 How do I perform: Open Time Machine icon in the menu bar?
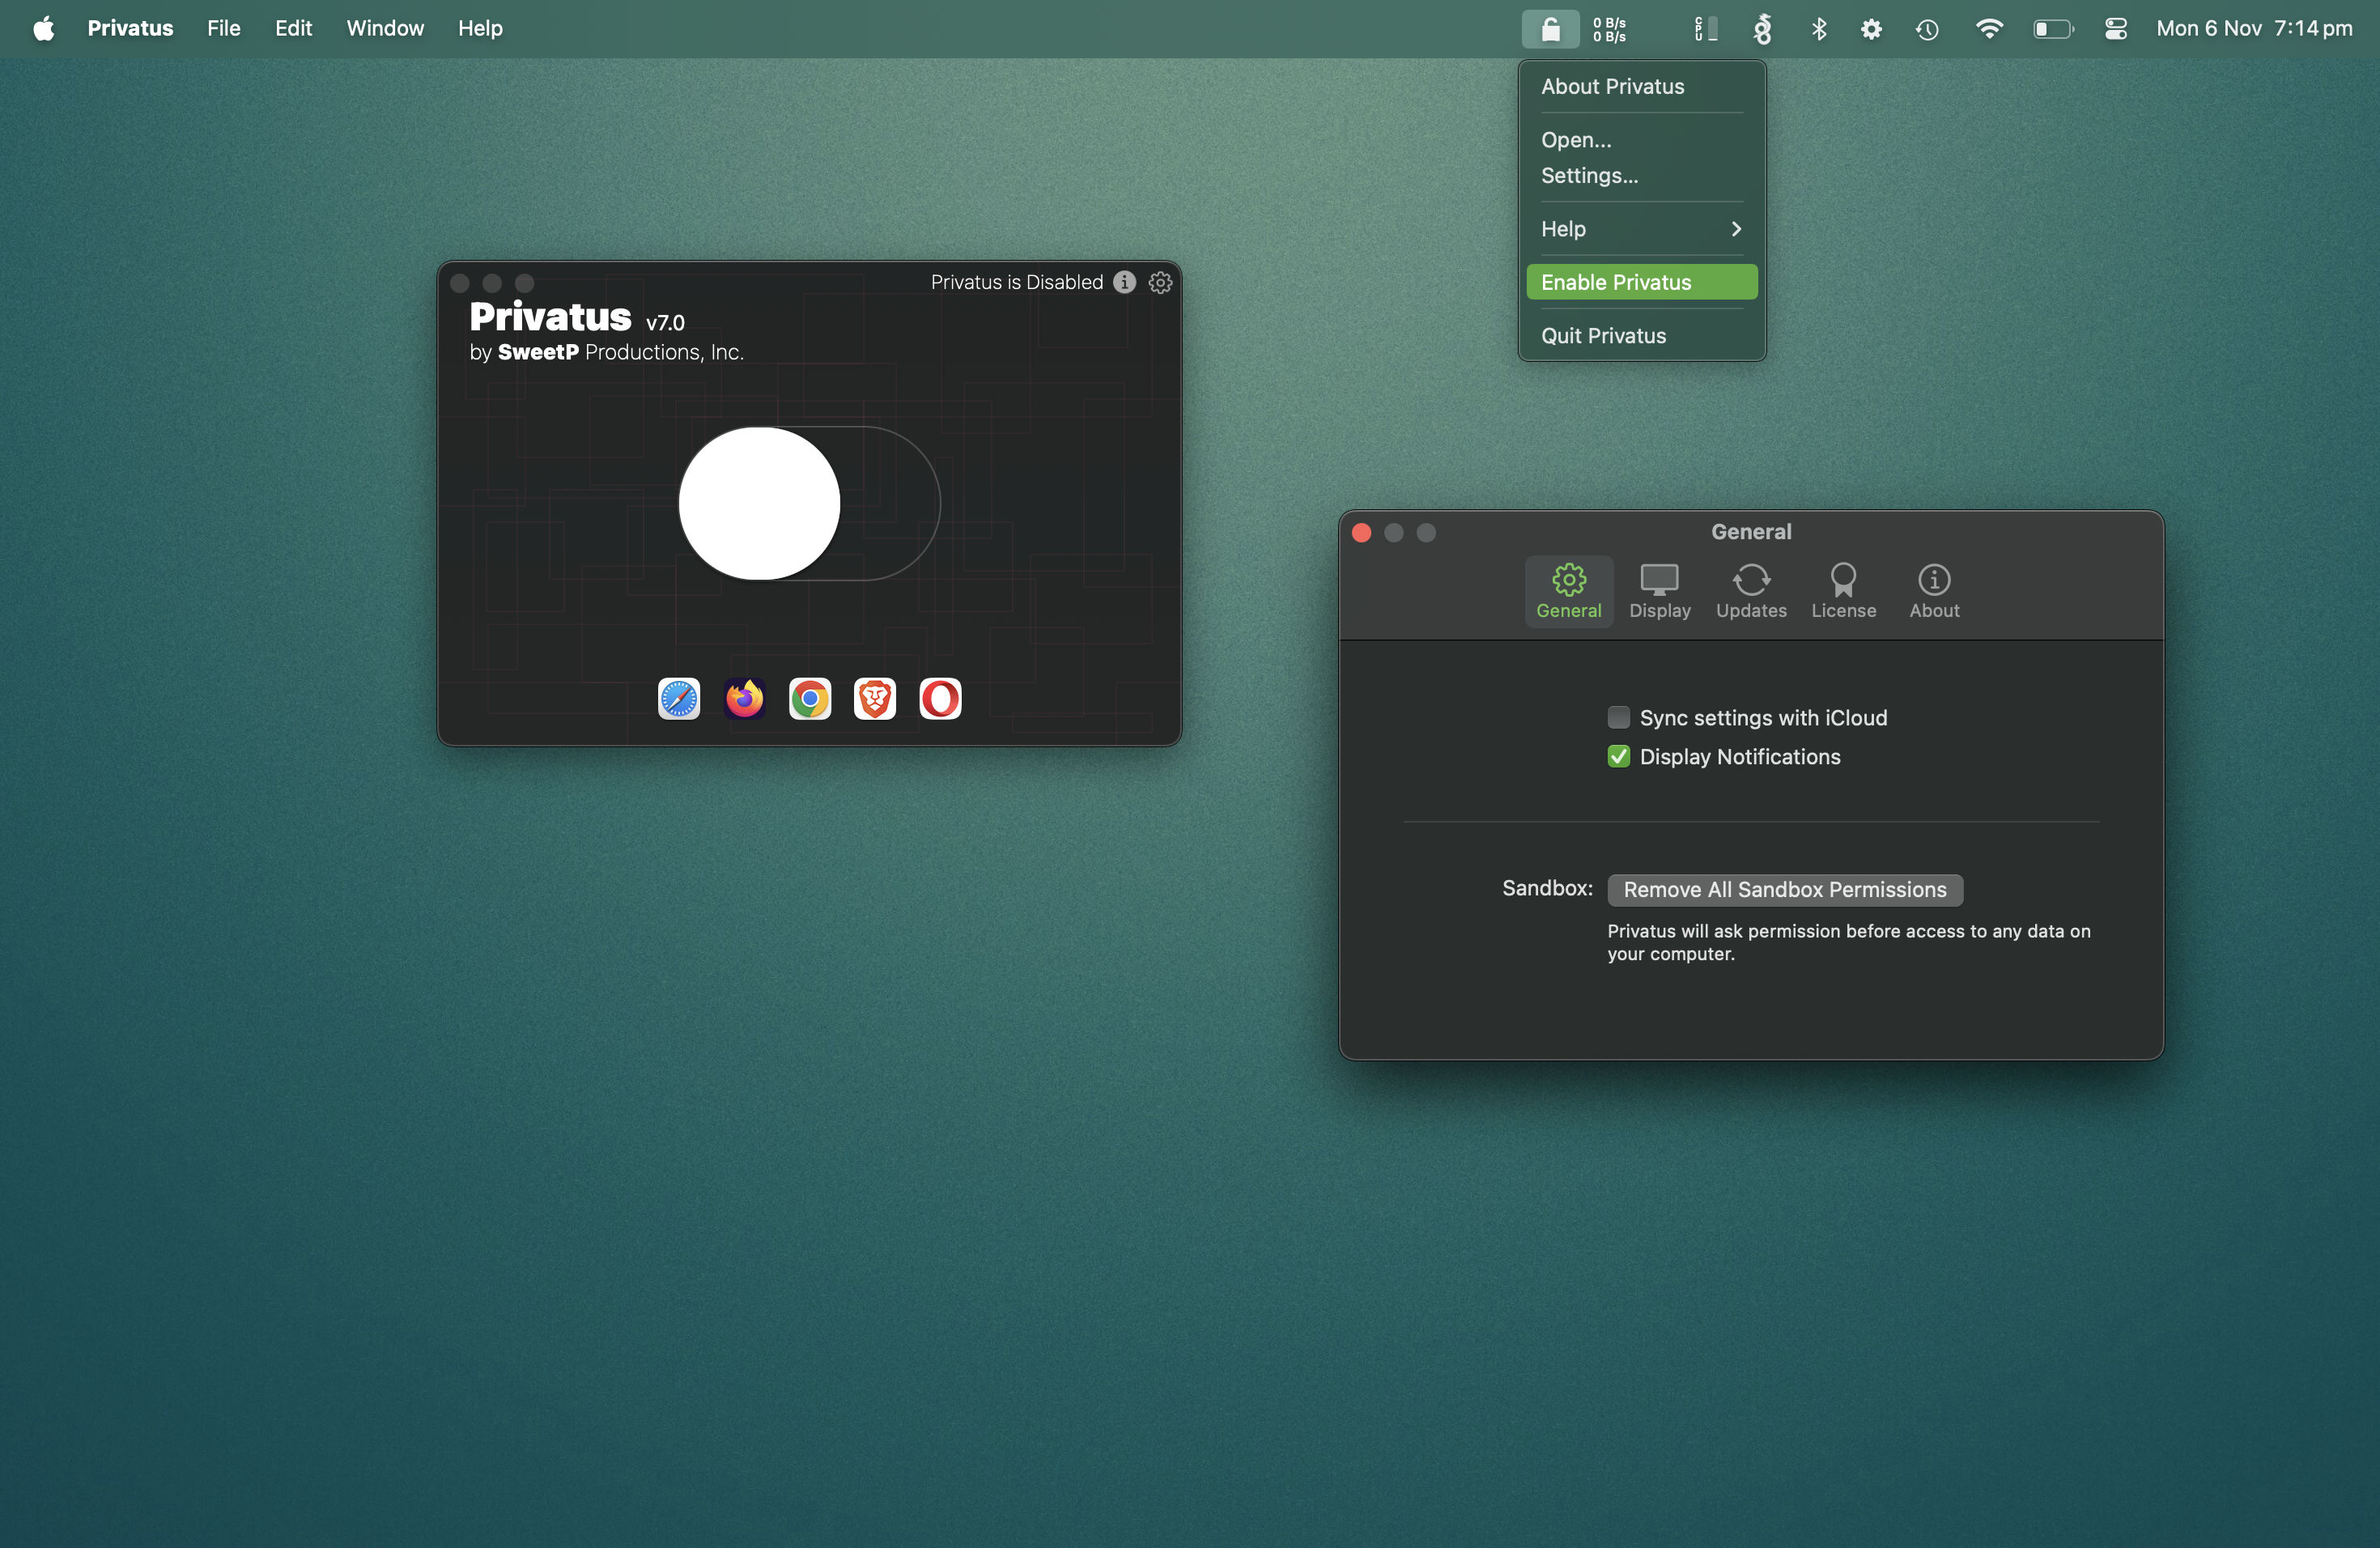point(1927,29)
